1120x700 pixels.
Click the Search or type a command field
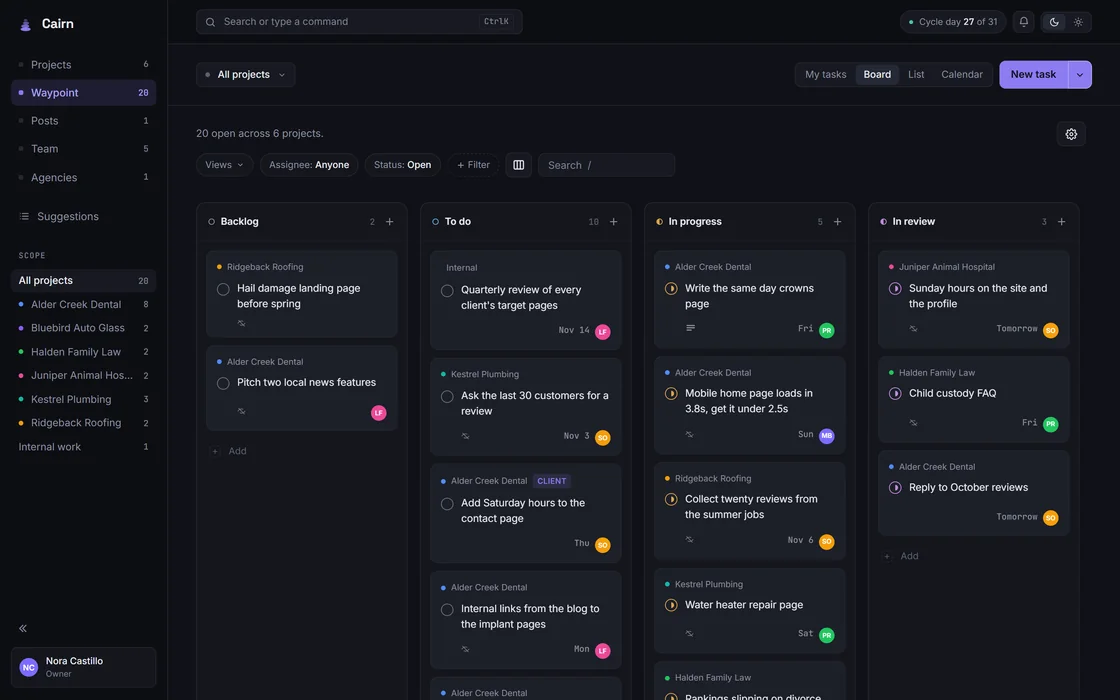(359, 22)
